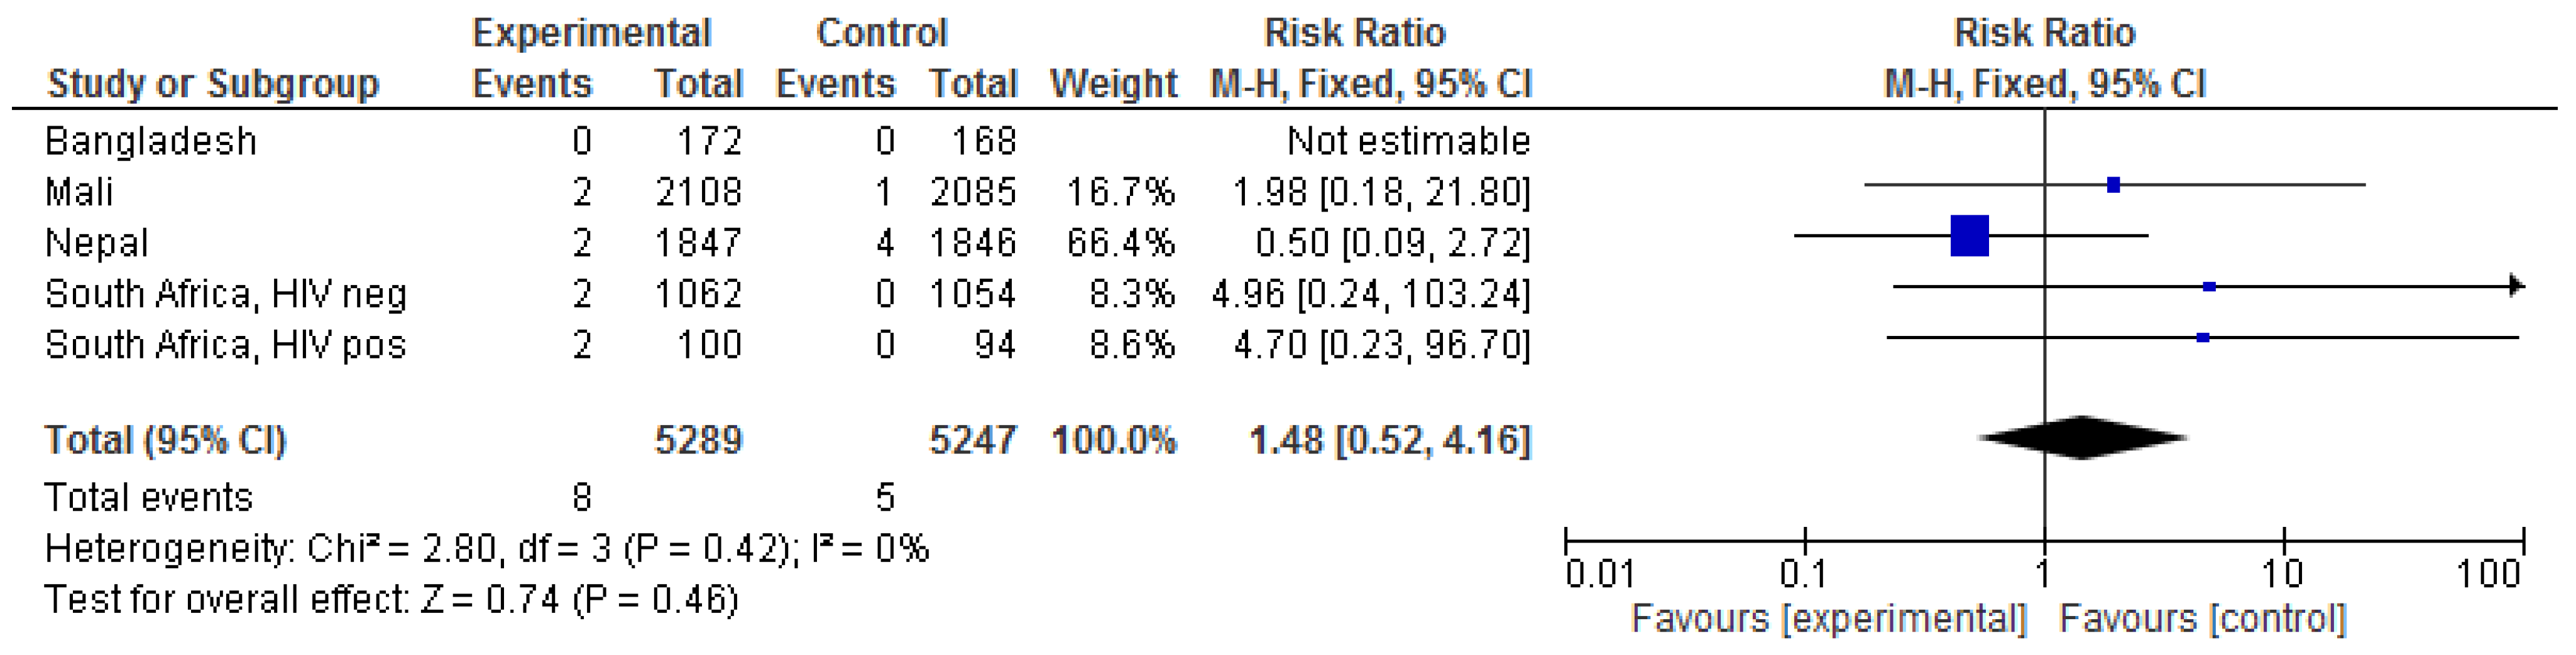Click the Weight column header
Image resolution: width=2576 pixels, height=655 pixels.
[x=1113, y=83]
